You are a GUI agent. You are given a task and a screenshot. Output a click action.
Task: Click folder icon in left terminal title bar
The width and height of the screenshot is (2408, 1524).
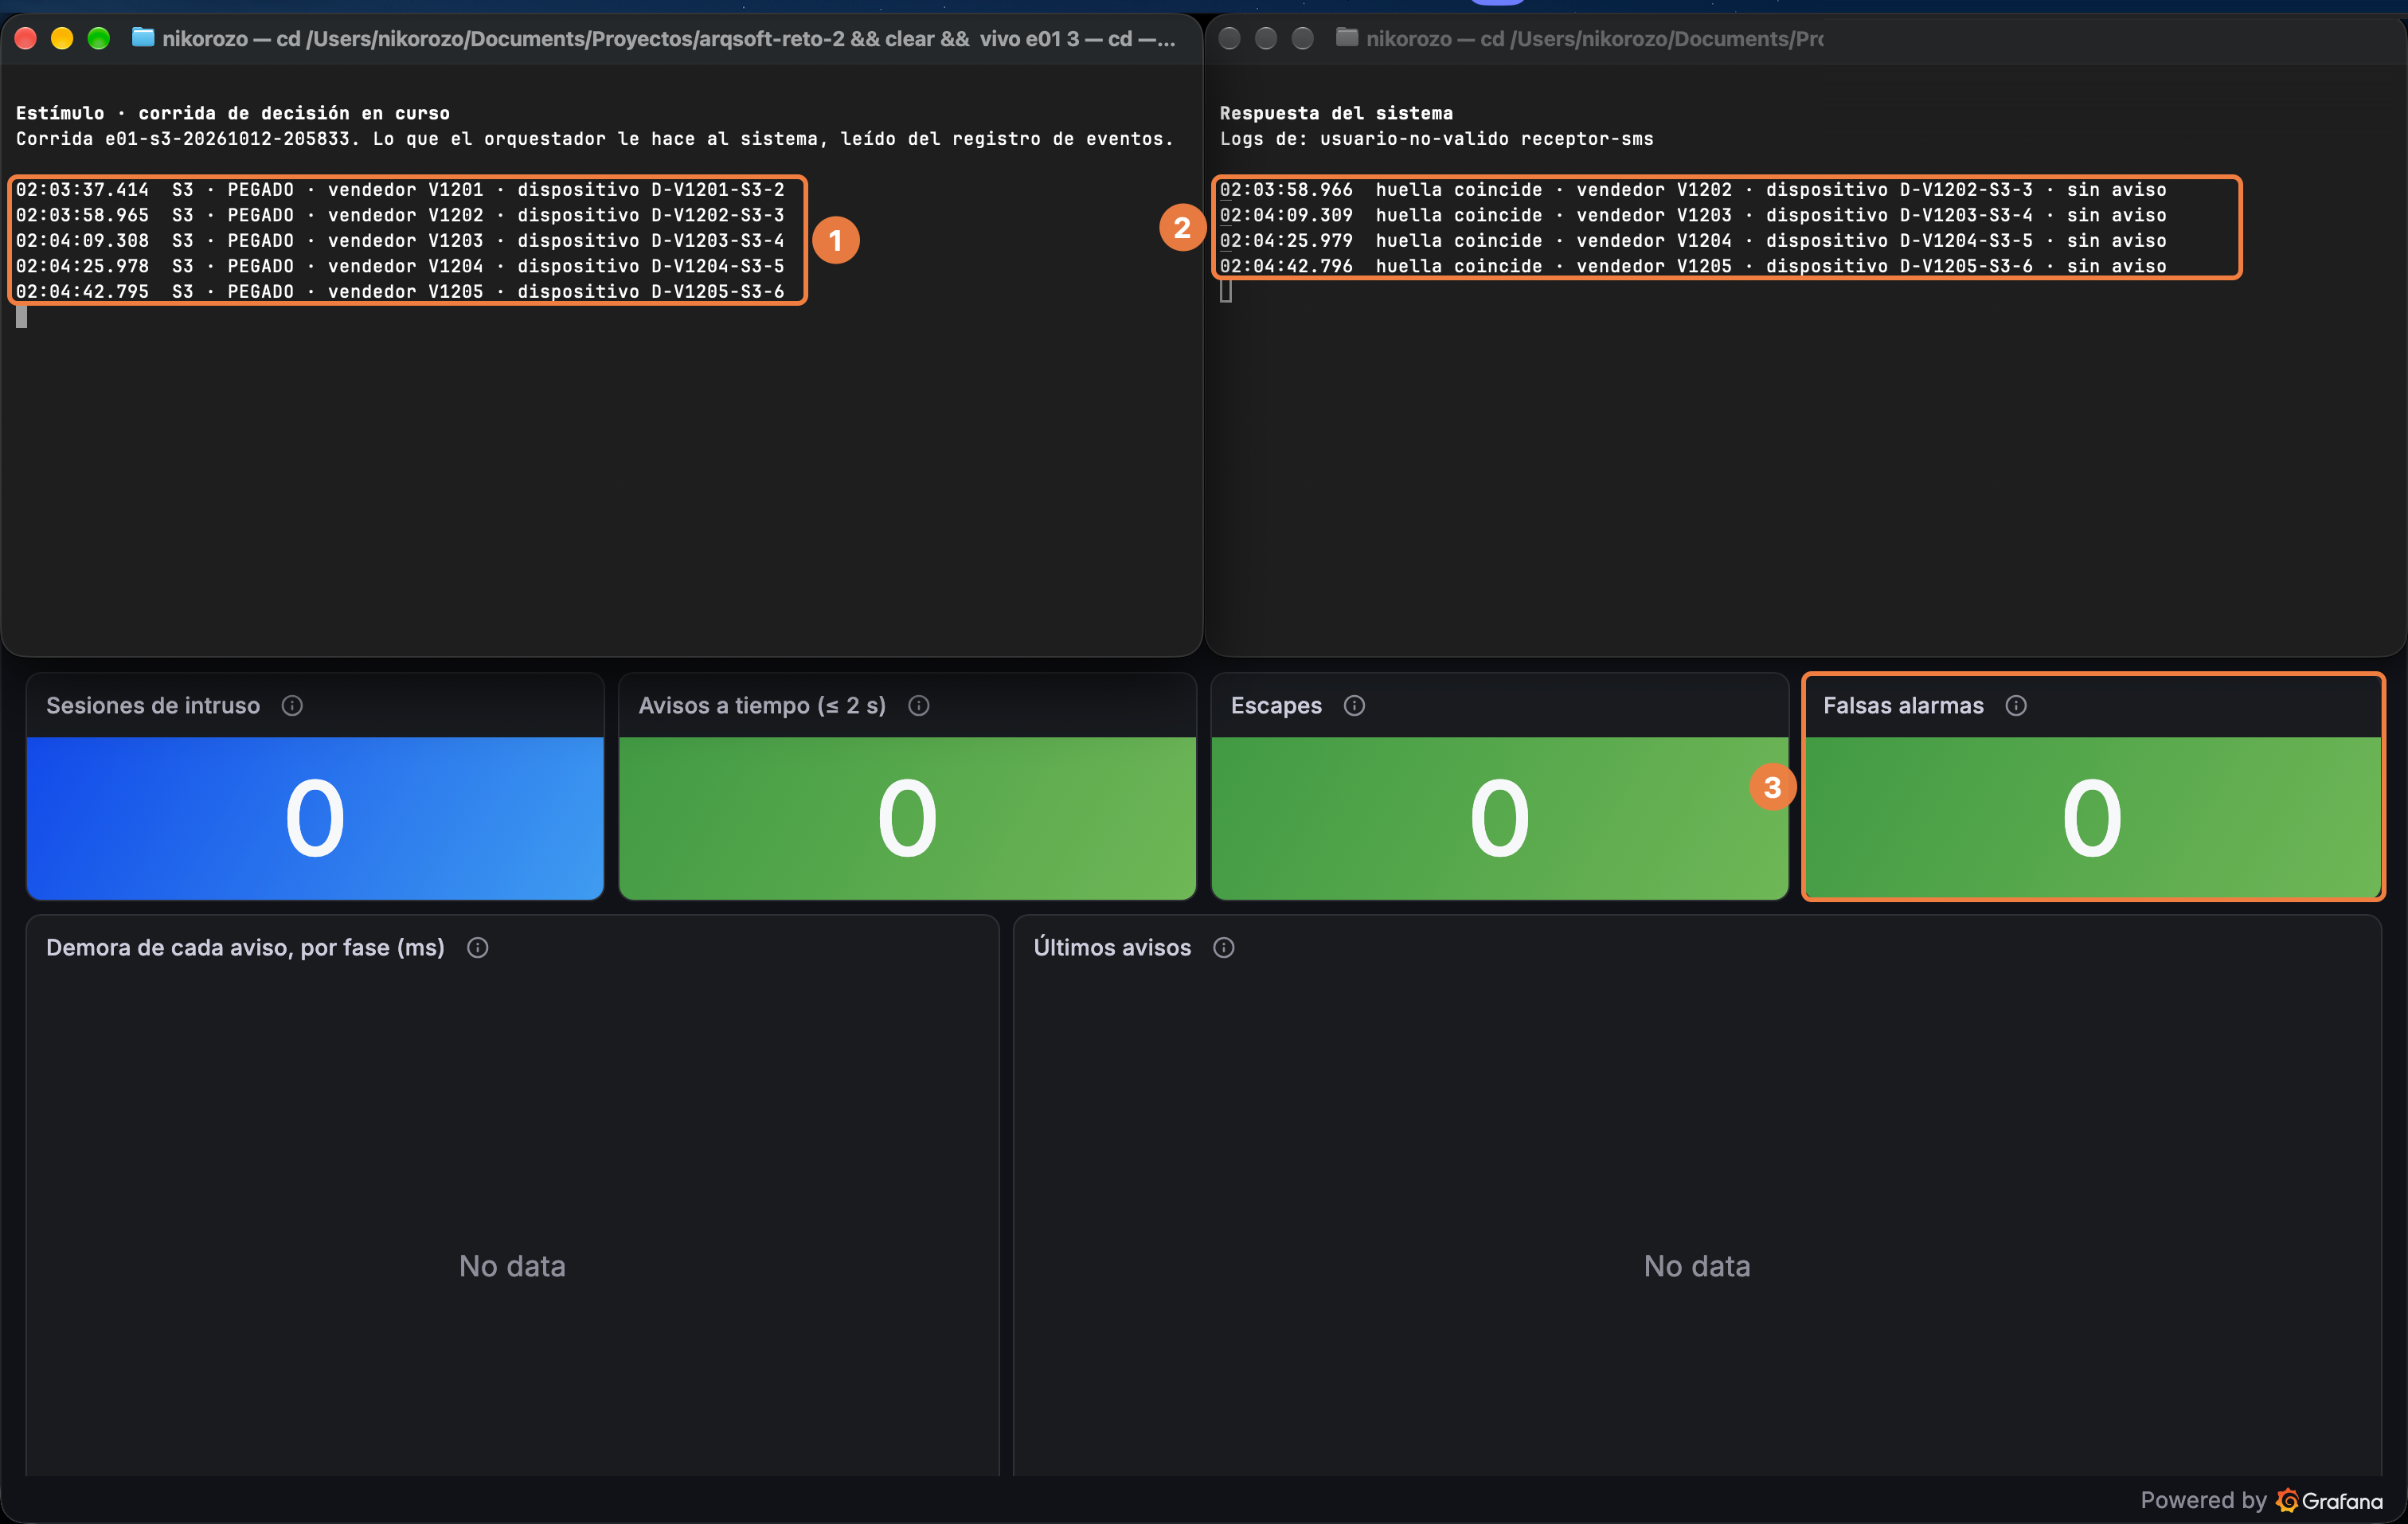pyautogui.click(x=143, y=38)
